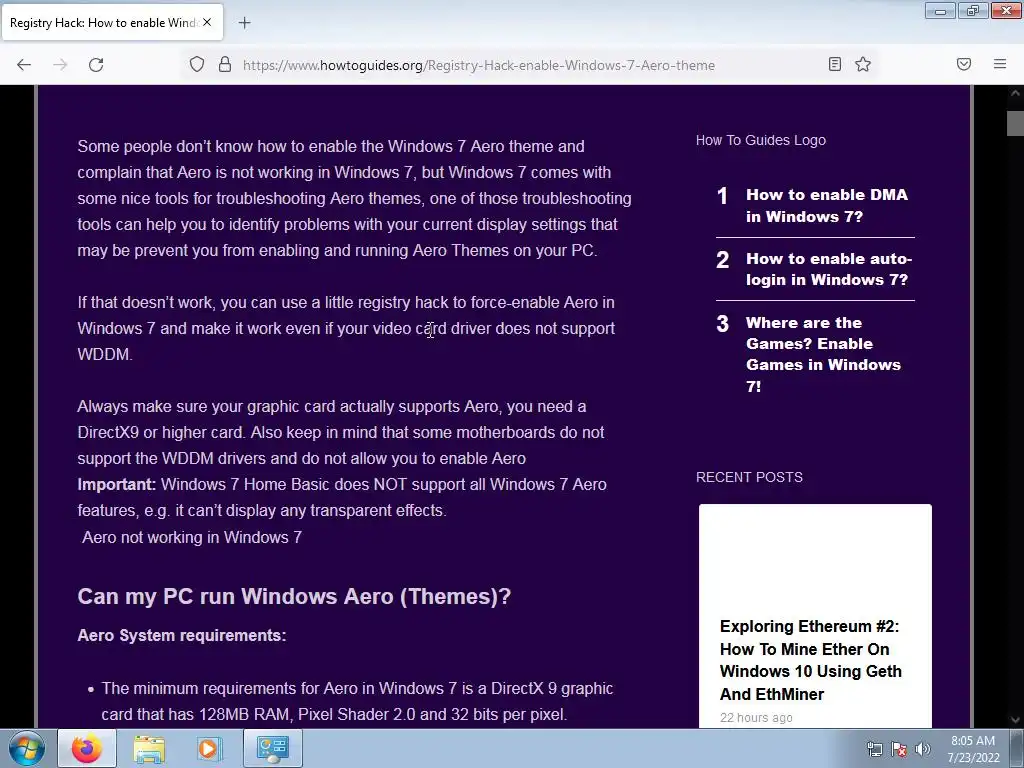This screenshot has width=1024, height=768.
Task: Show site security padlock details
Action: [x=225, y=64]
